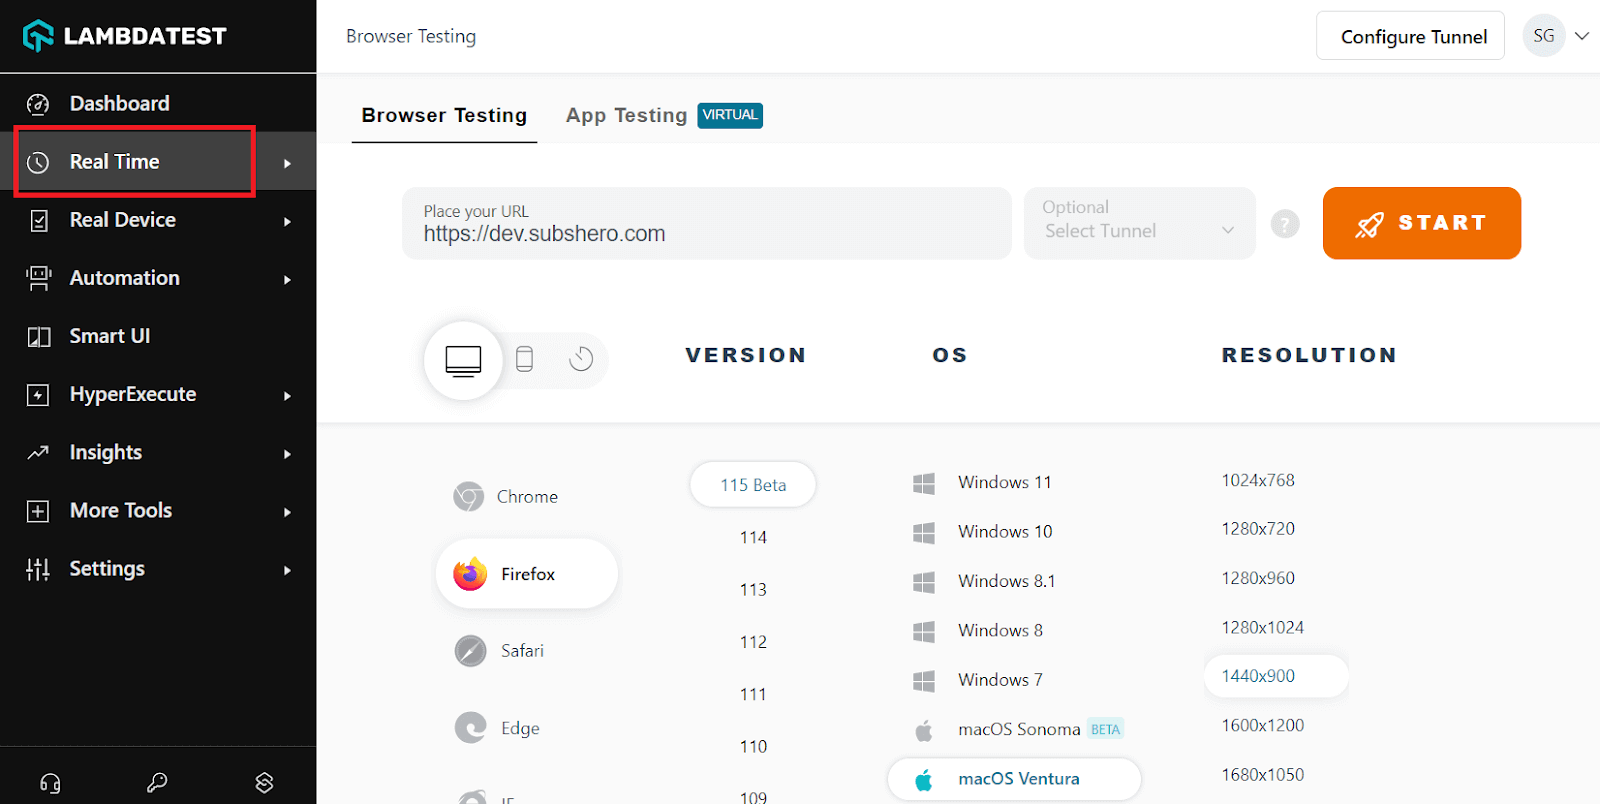Choose the 1600x1200 resolution

pos(1262,725)
